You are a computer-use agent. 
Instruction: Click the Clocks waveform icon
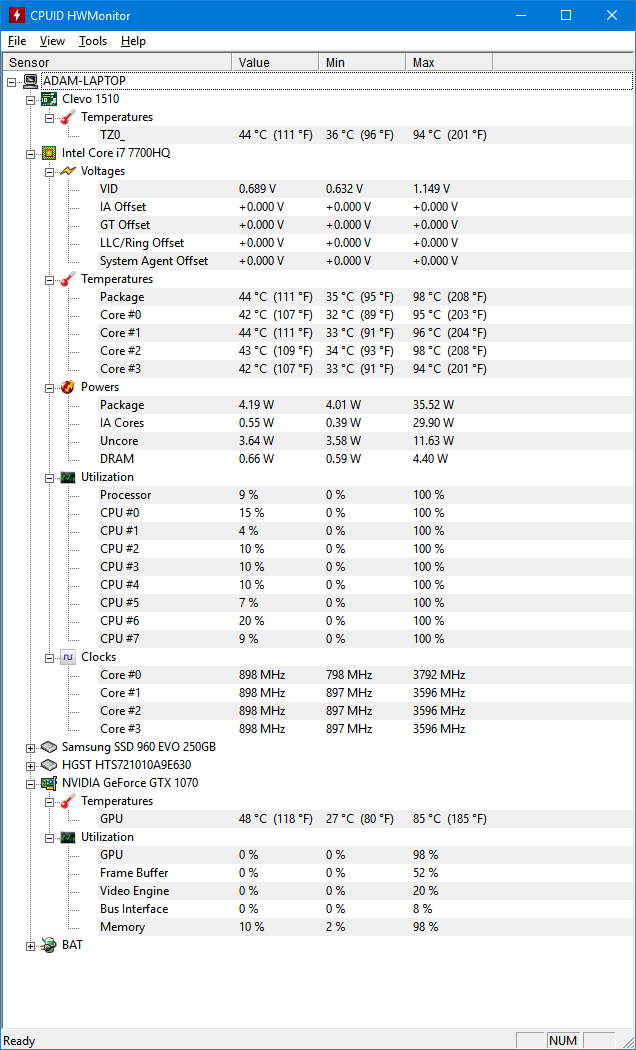(68, 657)
